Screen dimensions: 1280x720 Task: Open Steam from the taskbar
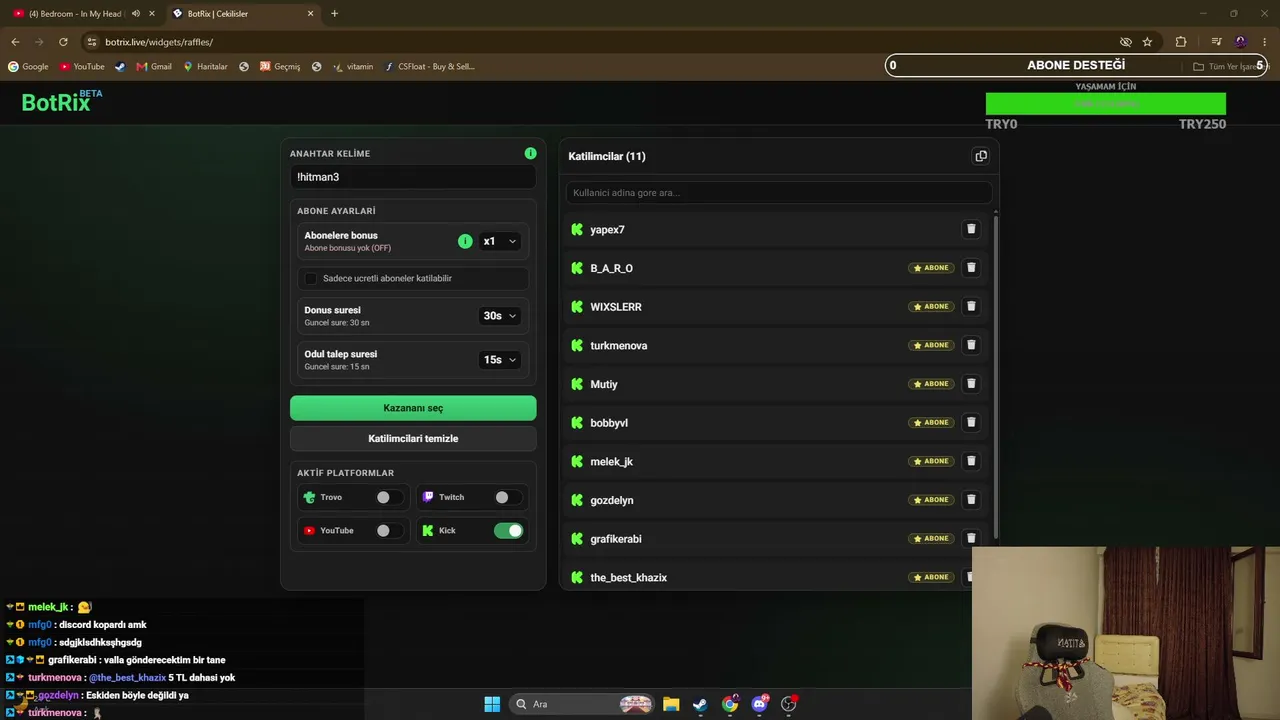pos(700,704)
